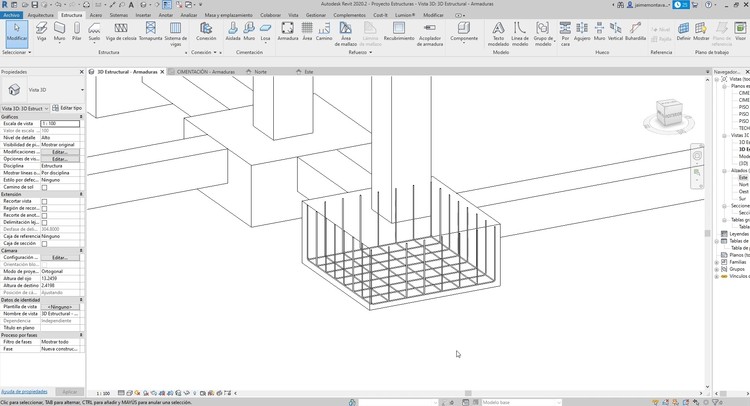
Task: Open the Ayuda de propiedades link
Action: click(22, 391)
